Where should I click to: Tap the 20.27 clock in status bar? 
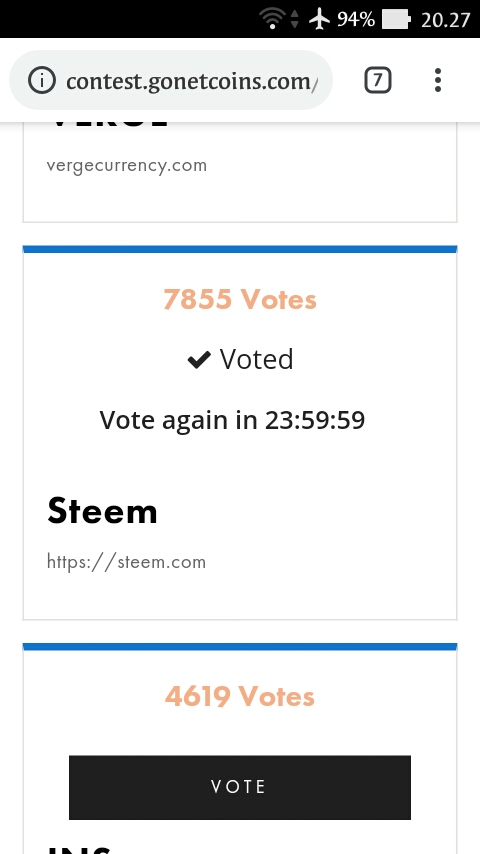point(445,20)
